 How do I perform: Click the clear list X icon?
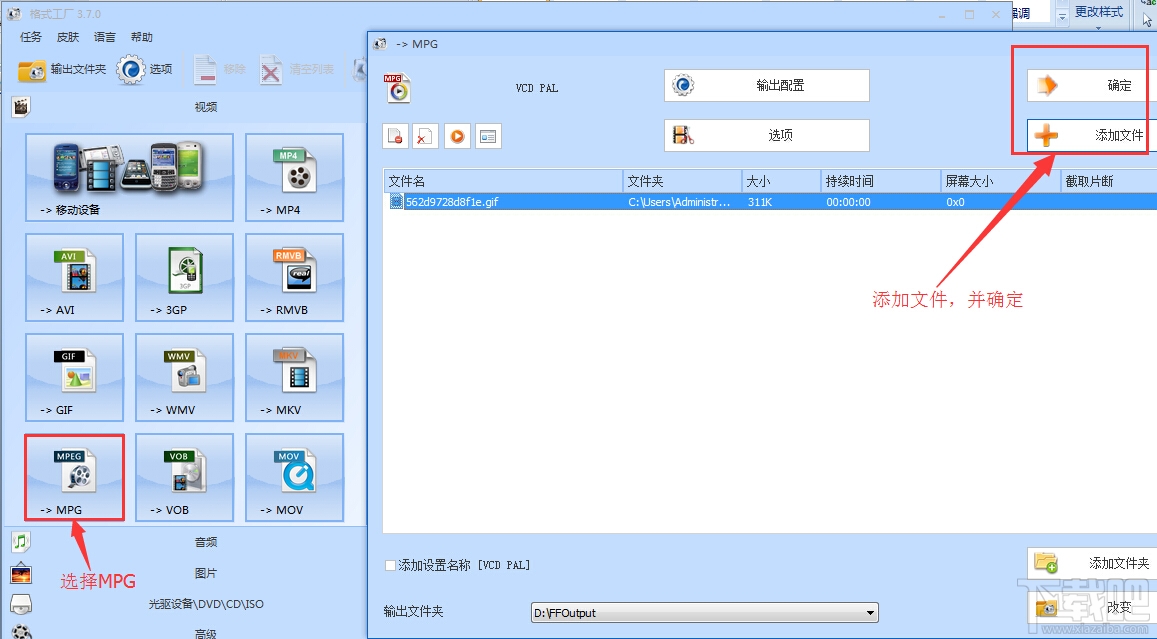[424, 135]
